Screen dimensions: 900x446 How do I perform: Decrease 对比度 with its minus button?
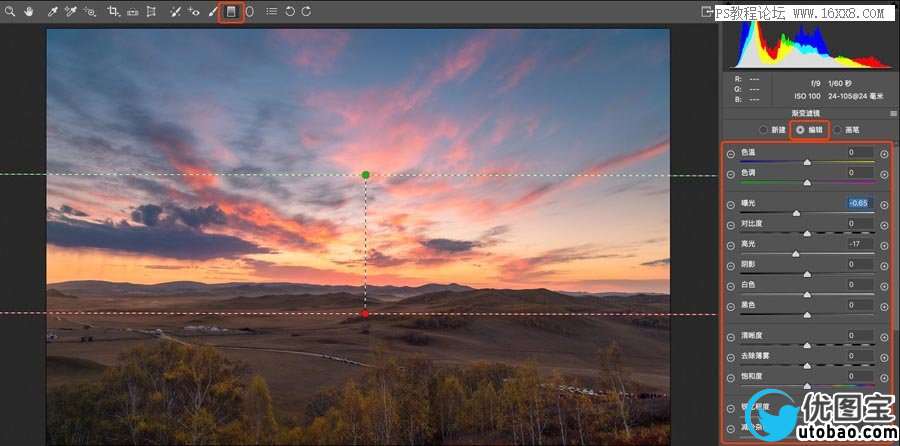(x=730, y=225)
